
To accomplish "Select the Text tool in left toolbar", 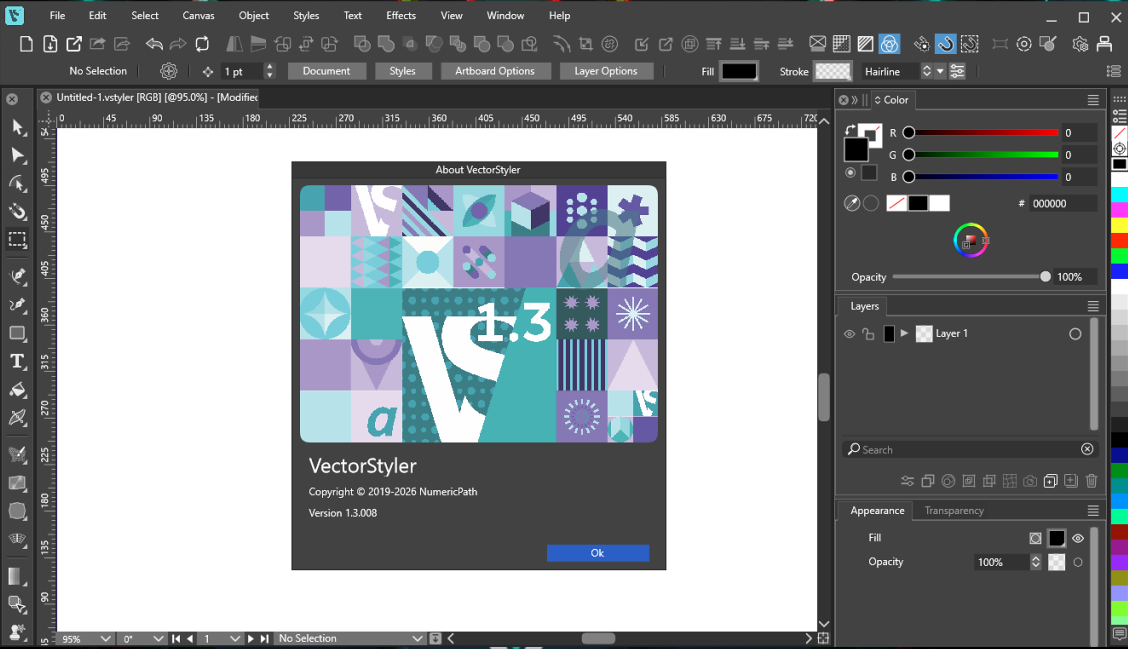I will click(x=17, y=362).
